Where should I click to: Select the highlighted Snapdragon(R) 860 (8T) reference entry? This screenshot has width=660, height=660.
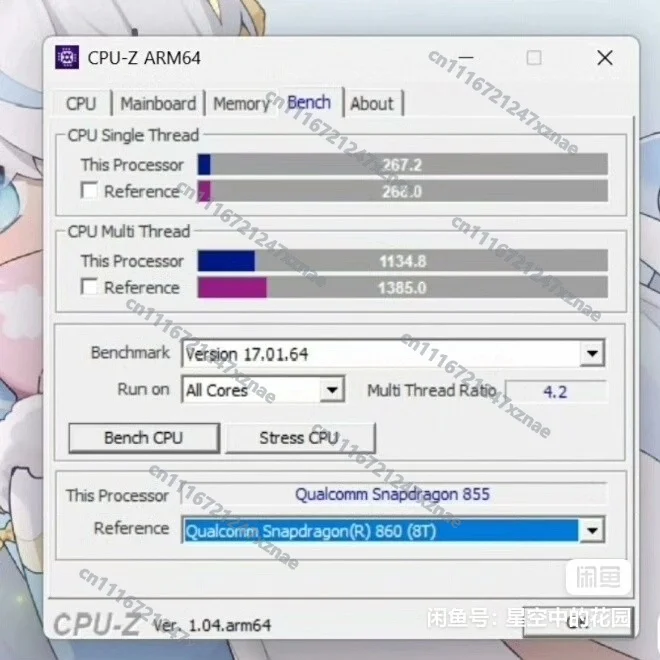pyautogui.click(x=381, y=531)
